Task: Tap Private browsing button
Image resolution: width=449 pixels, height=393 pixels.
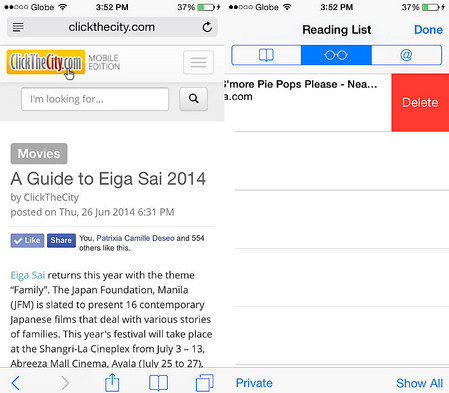Action: click(254, 383)
